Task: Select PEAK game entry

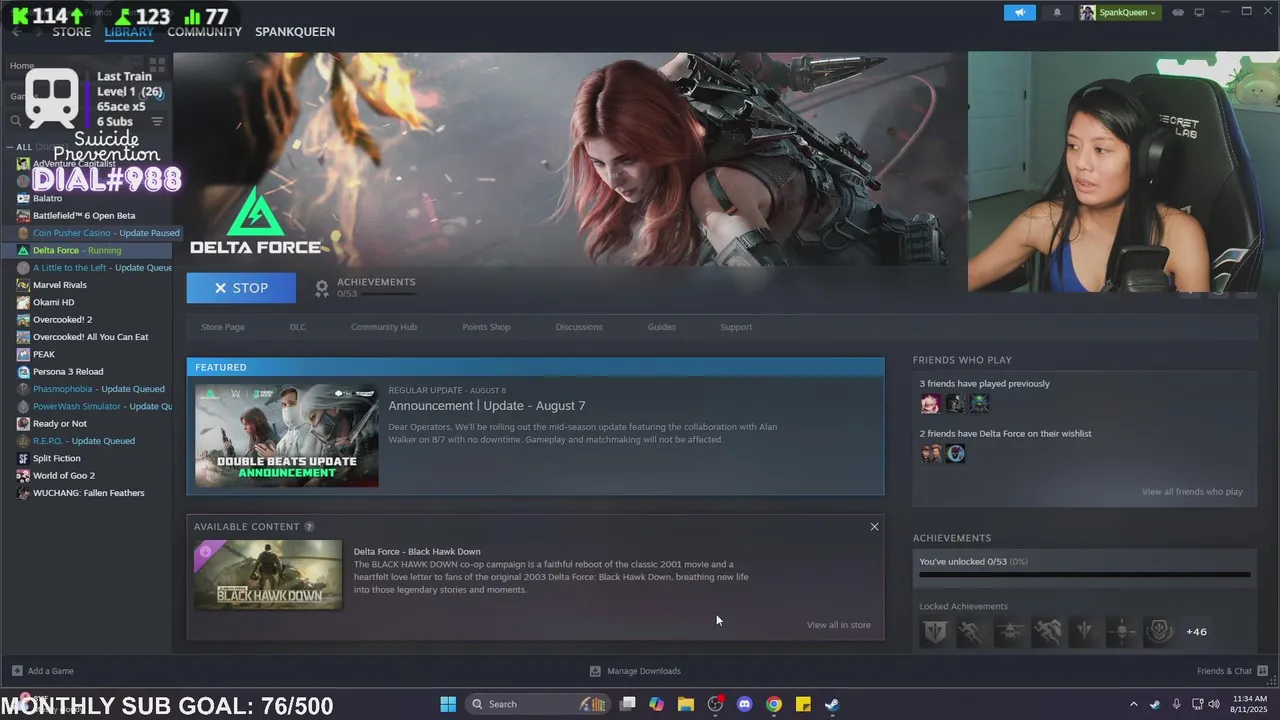Action: tap(44, 354)
